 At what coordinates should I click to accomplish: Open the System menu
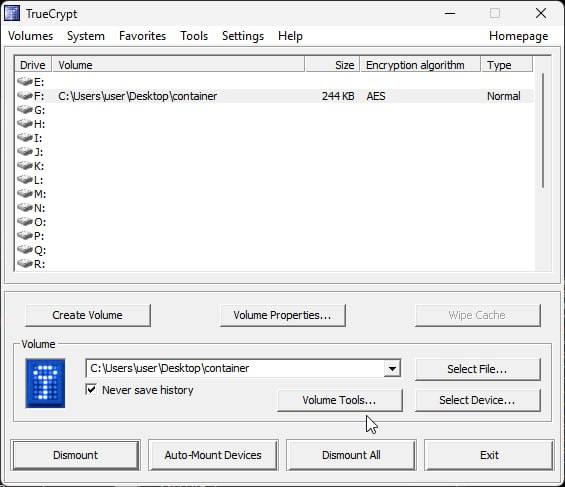[x=86, y=36]
